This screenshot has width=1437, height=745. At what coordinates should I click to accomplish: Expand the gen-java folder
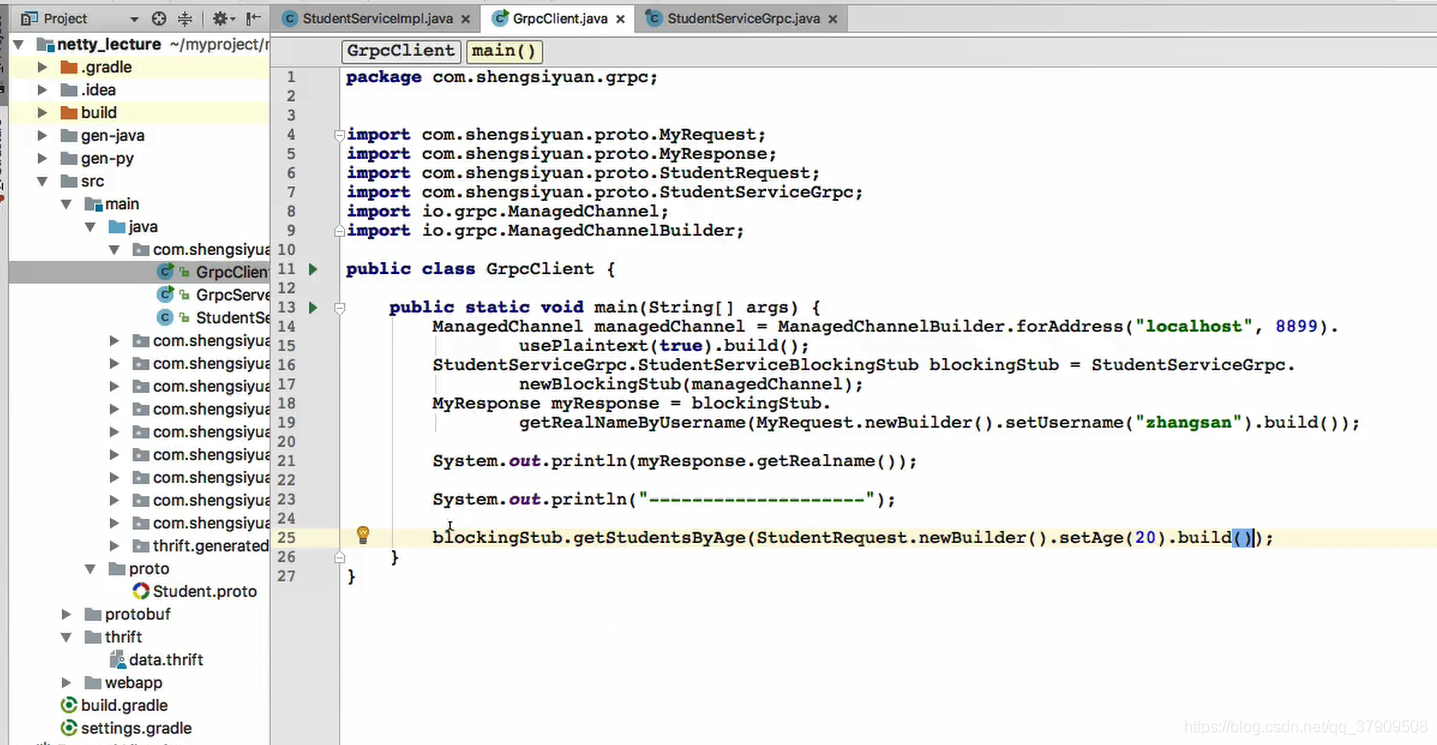point(42,136)
